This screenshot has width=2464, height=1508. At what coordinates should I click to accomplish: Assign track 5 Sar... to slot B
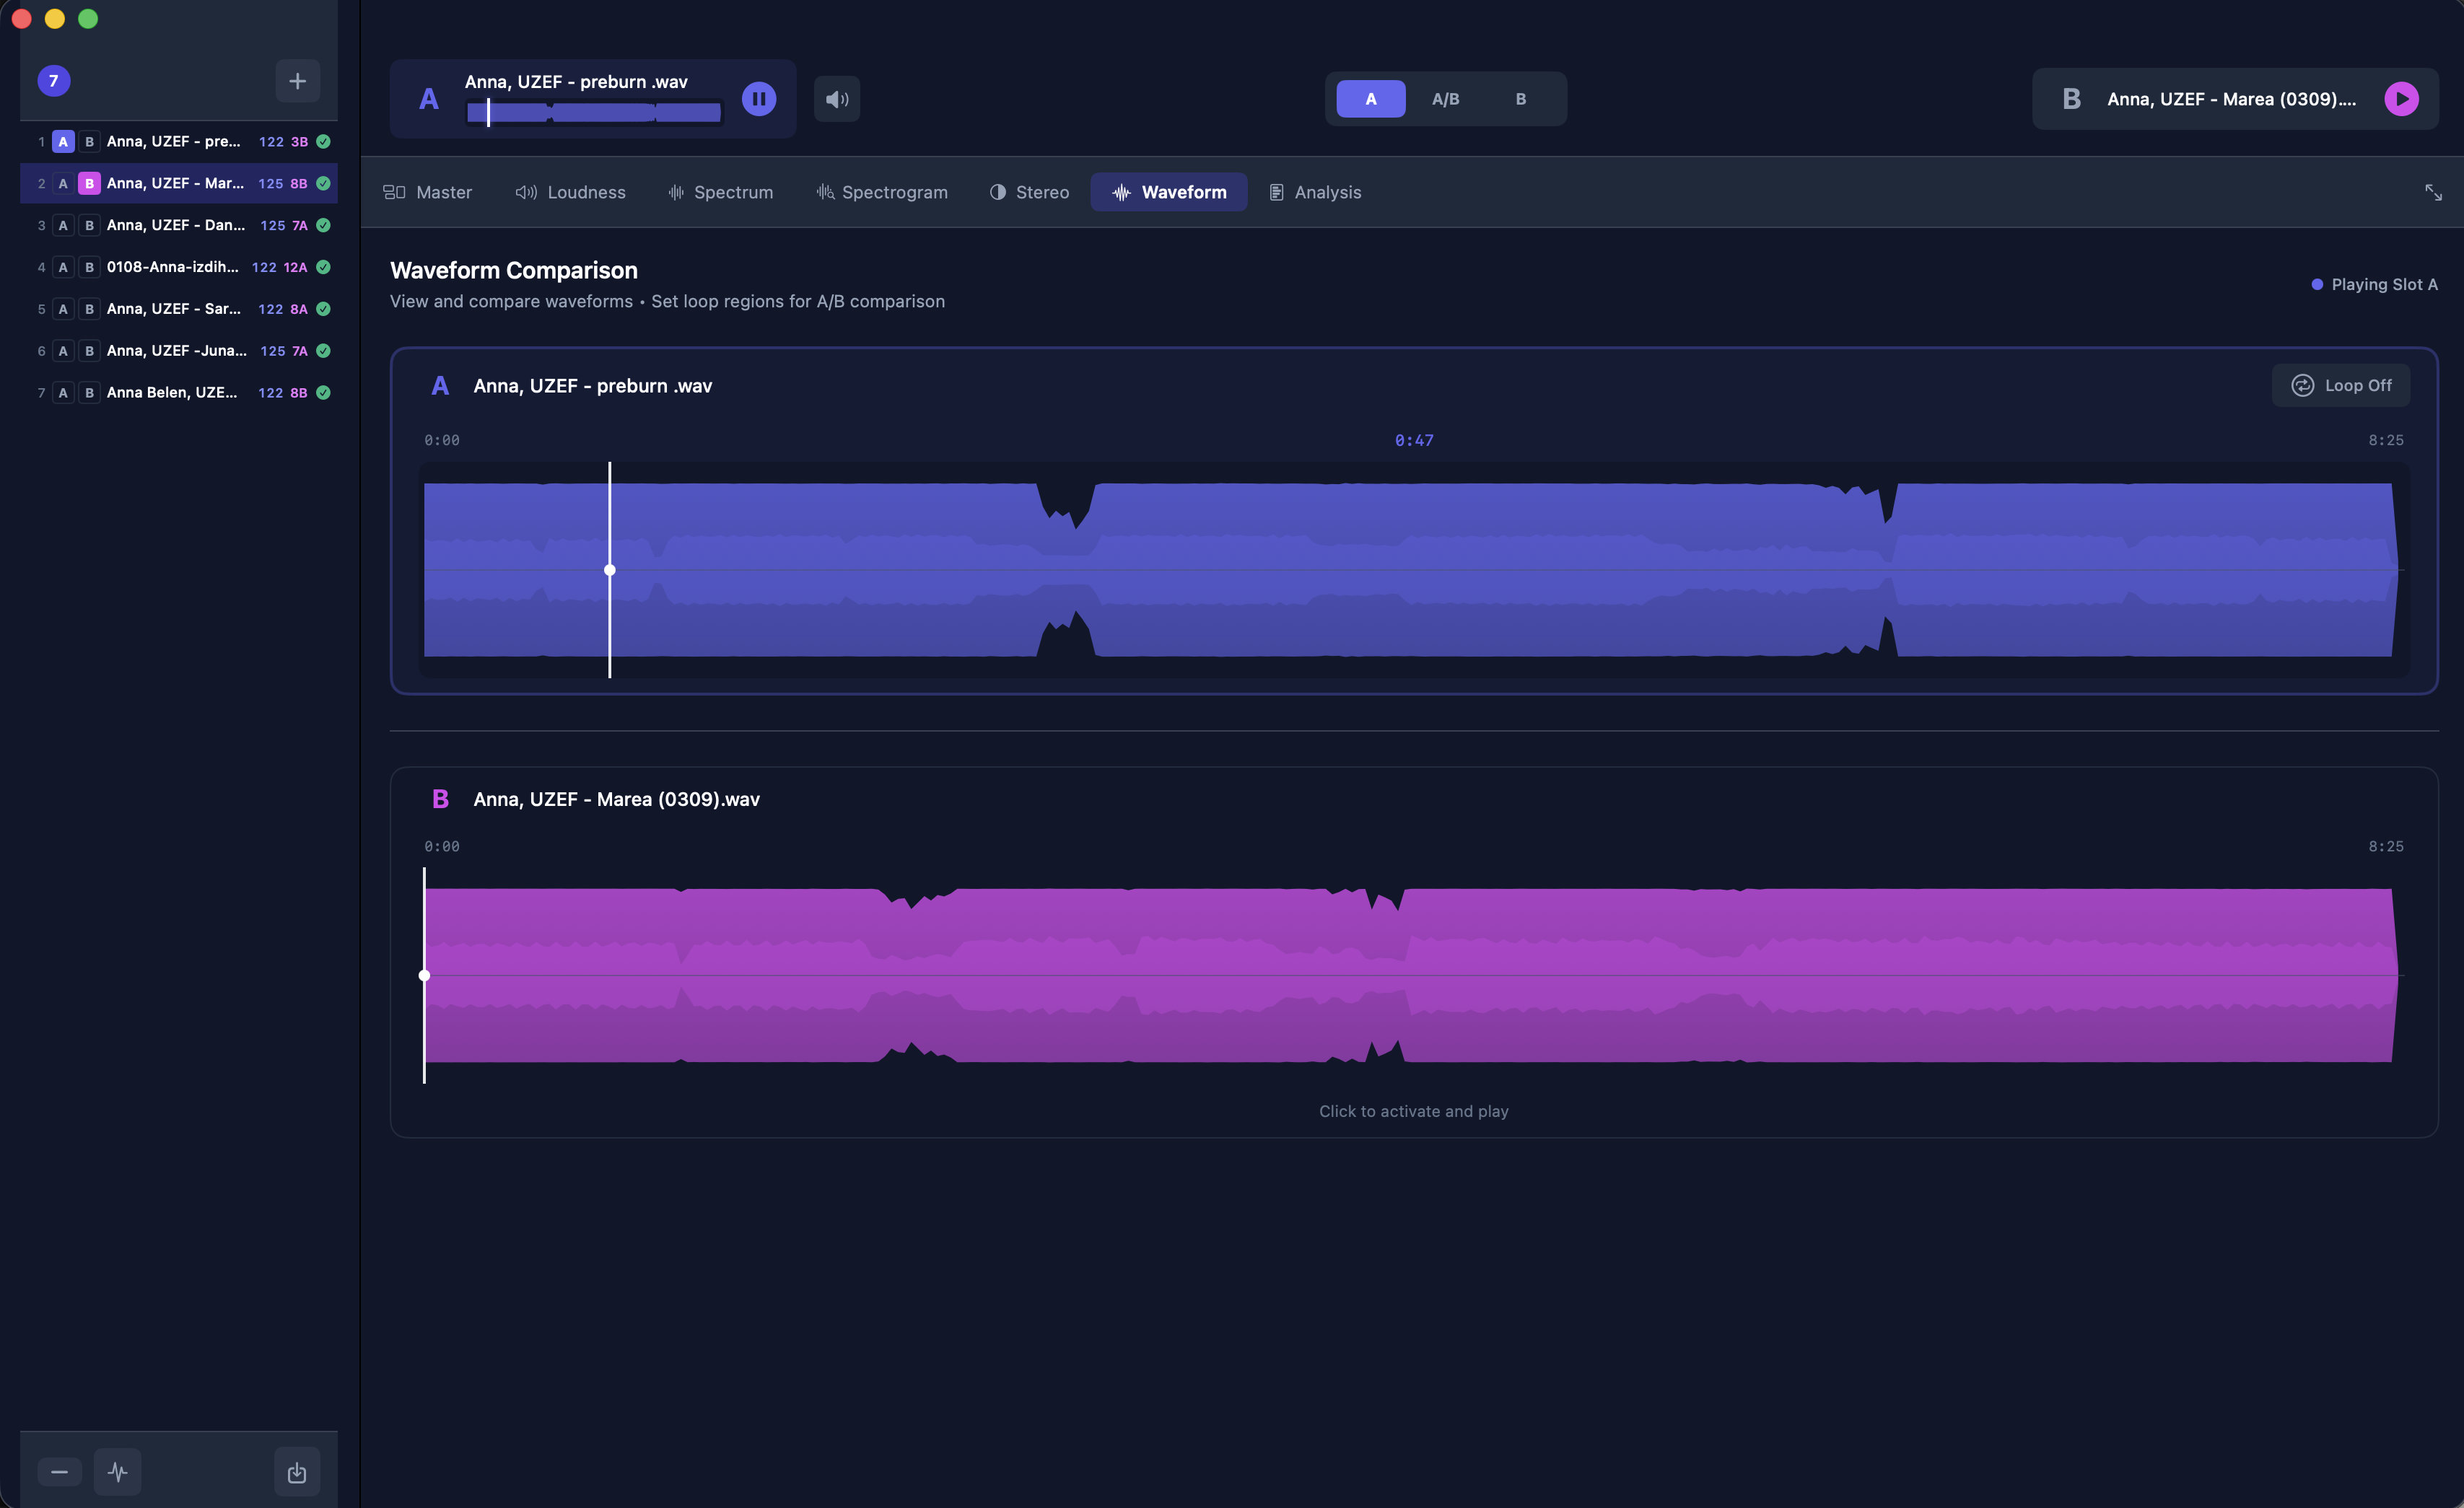coord(89,309)
